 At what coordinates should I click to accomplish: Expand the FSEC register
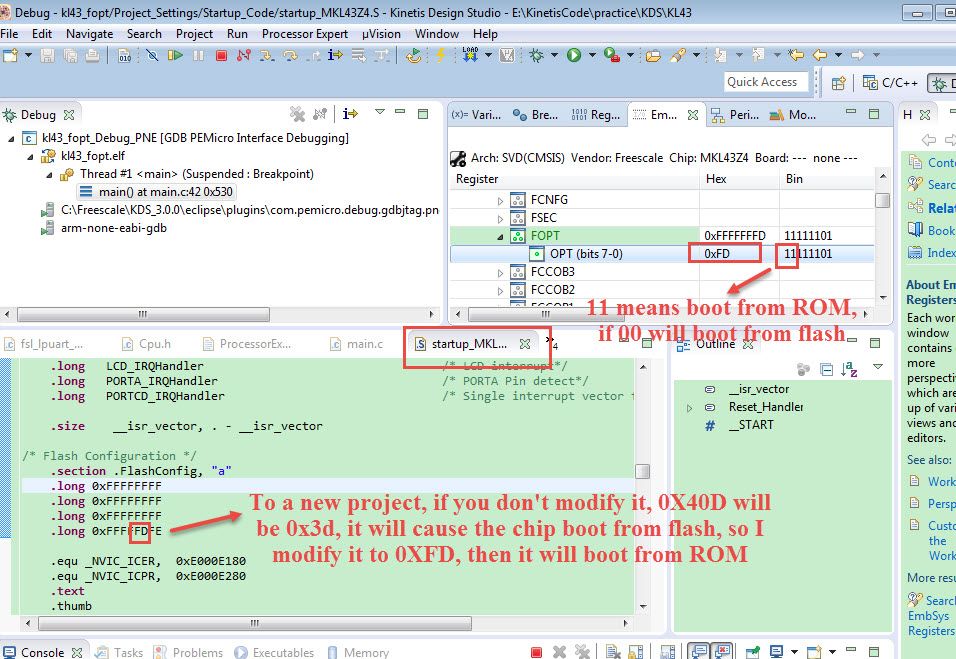click(x=500, y=218)
